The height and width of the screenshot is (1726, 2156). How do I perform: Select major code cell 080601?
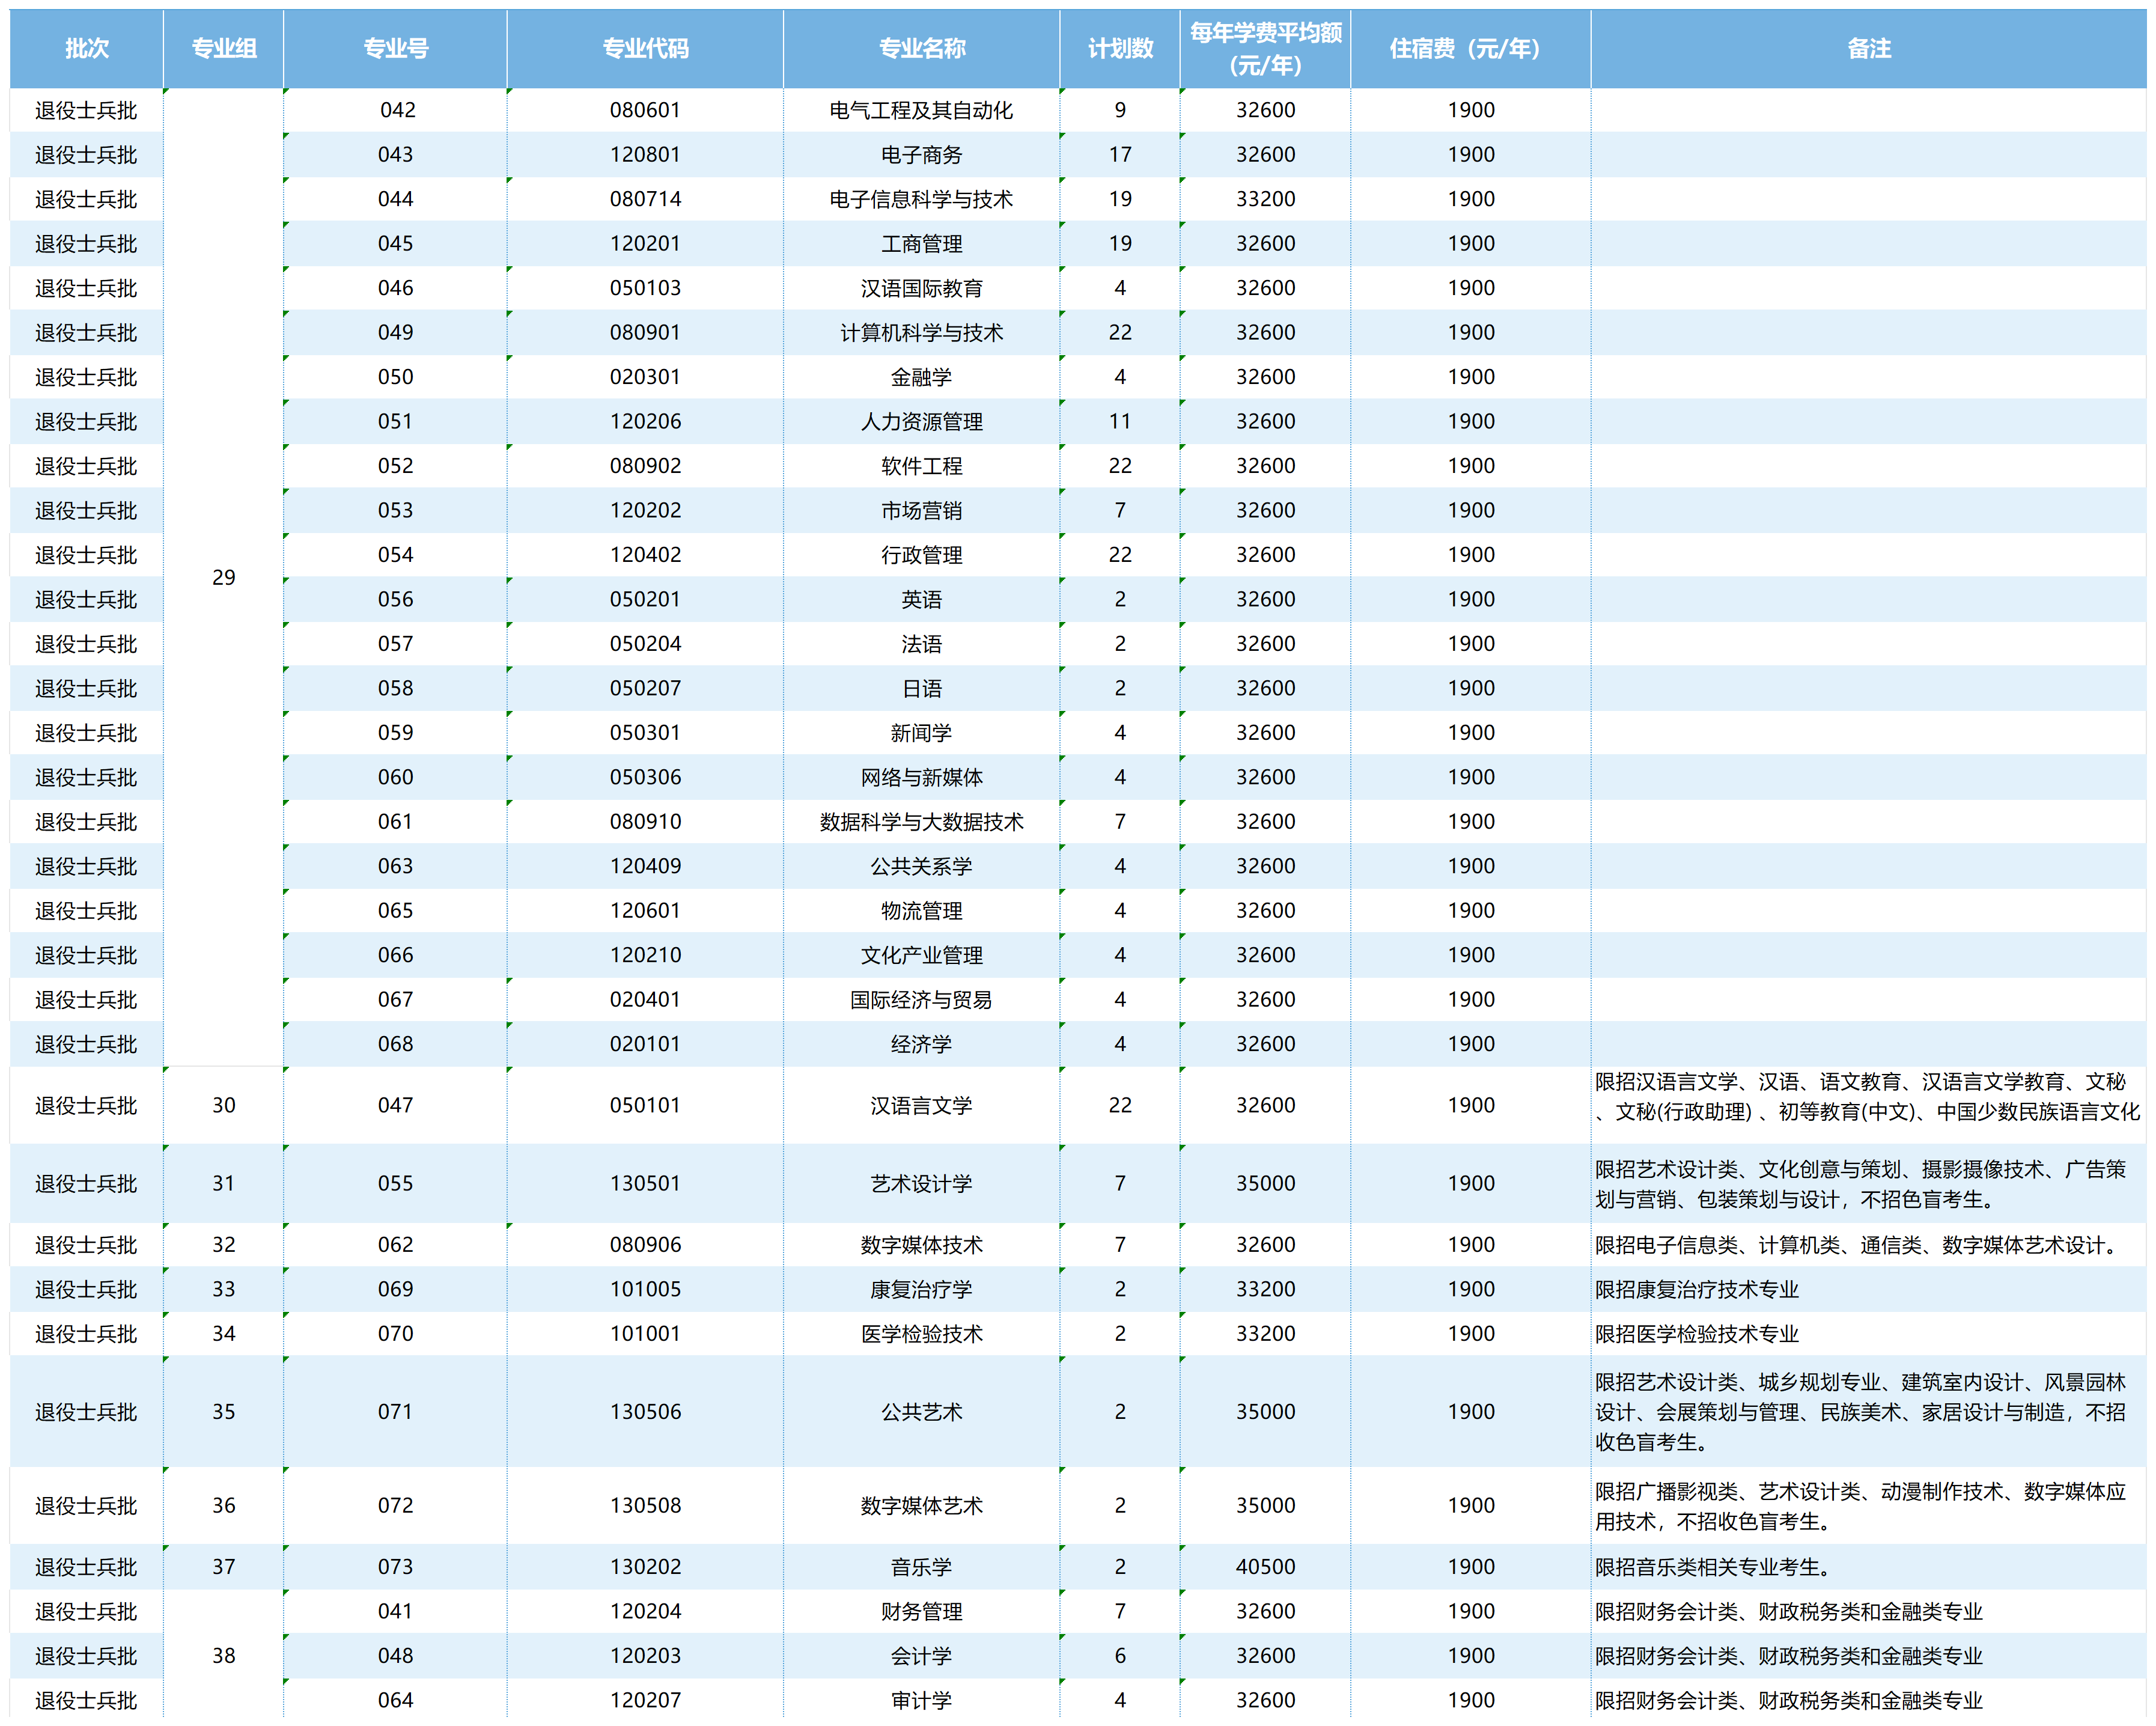645,110
